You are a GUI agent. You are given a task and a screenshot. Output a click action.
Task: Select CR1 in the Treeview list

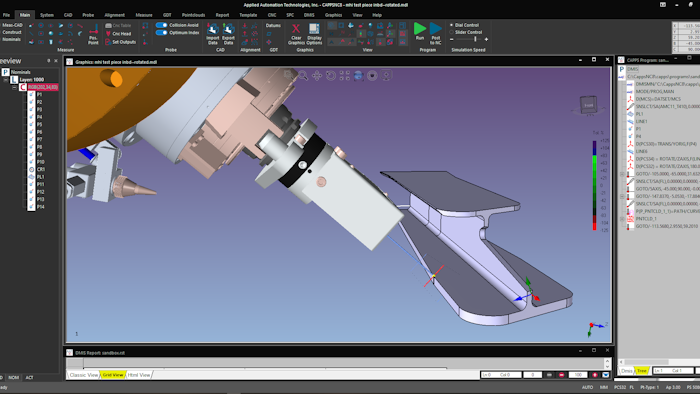pyautogui.click(x=41, y=170)
